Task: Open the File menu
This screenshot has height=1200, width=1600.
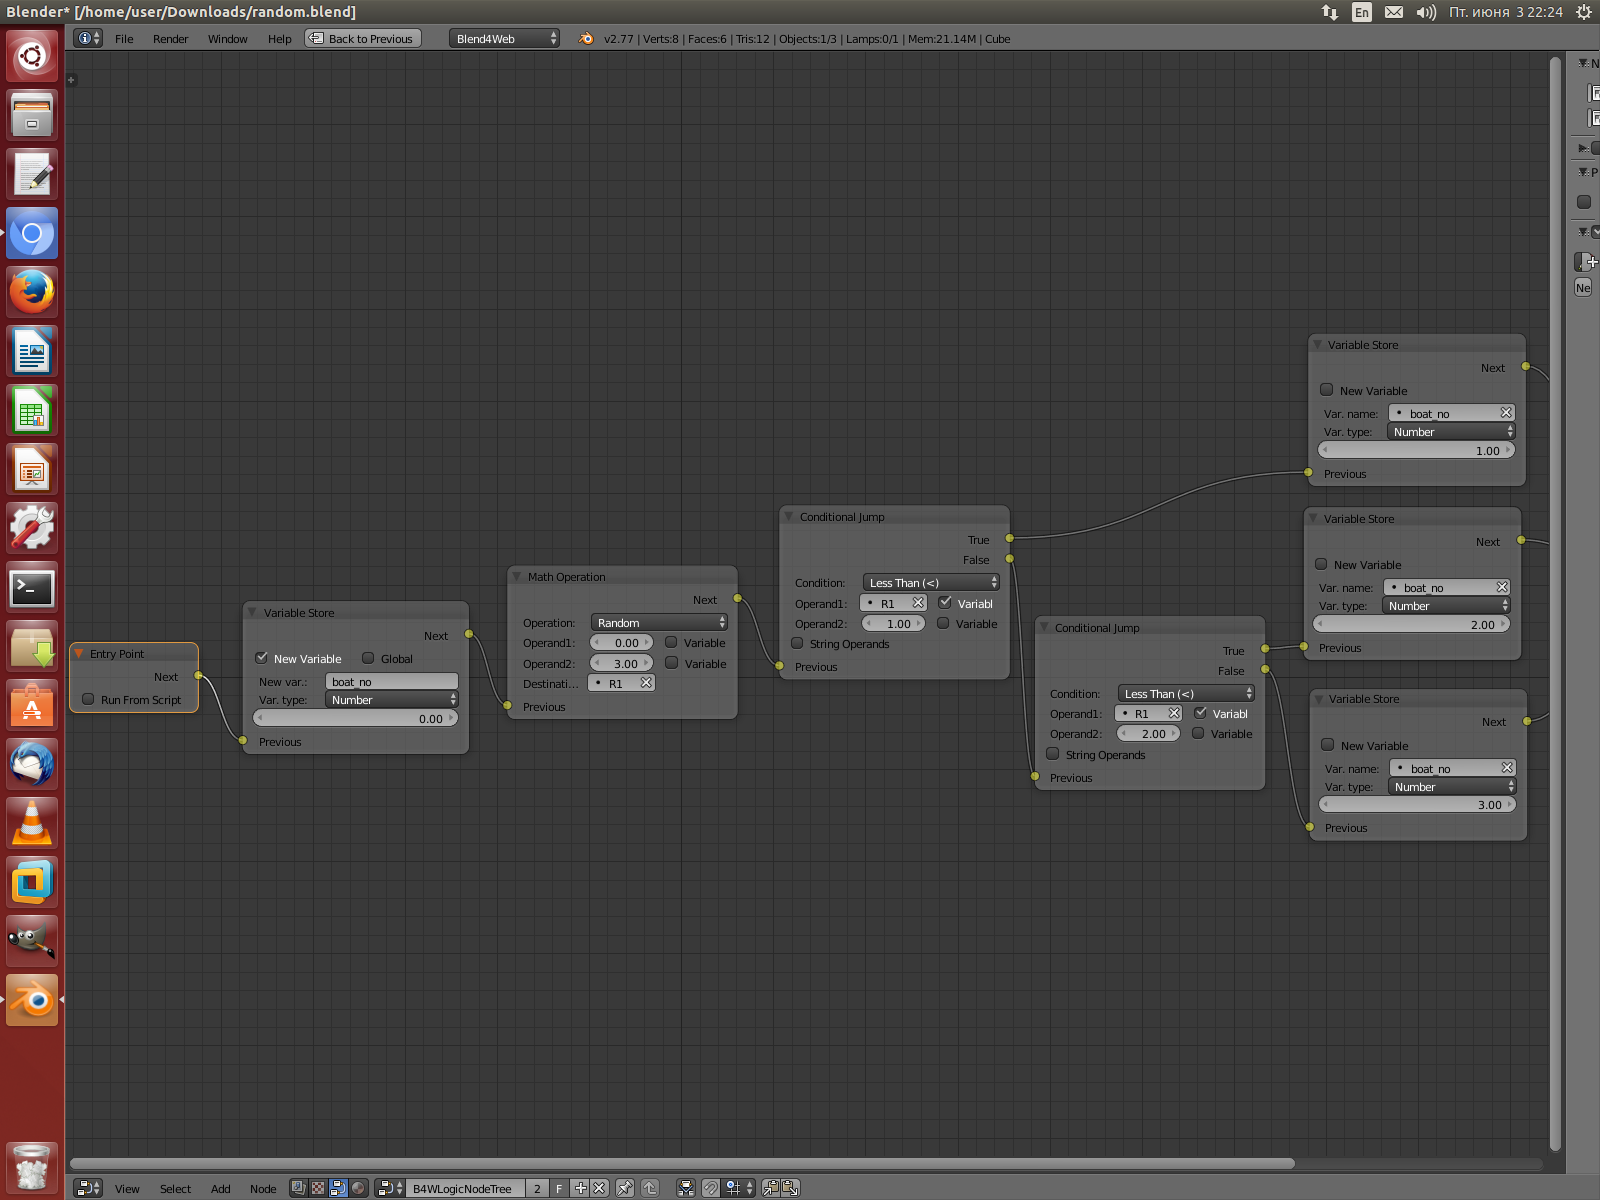Action: point(124,39)
